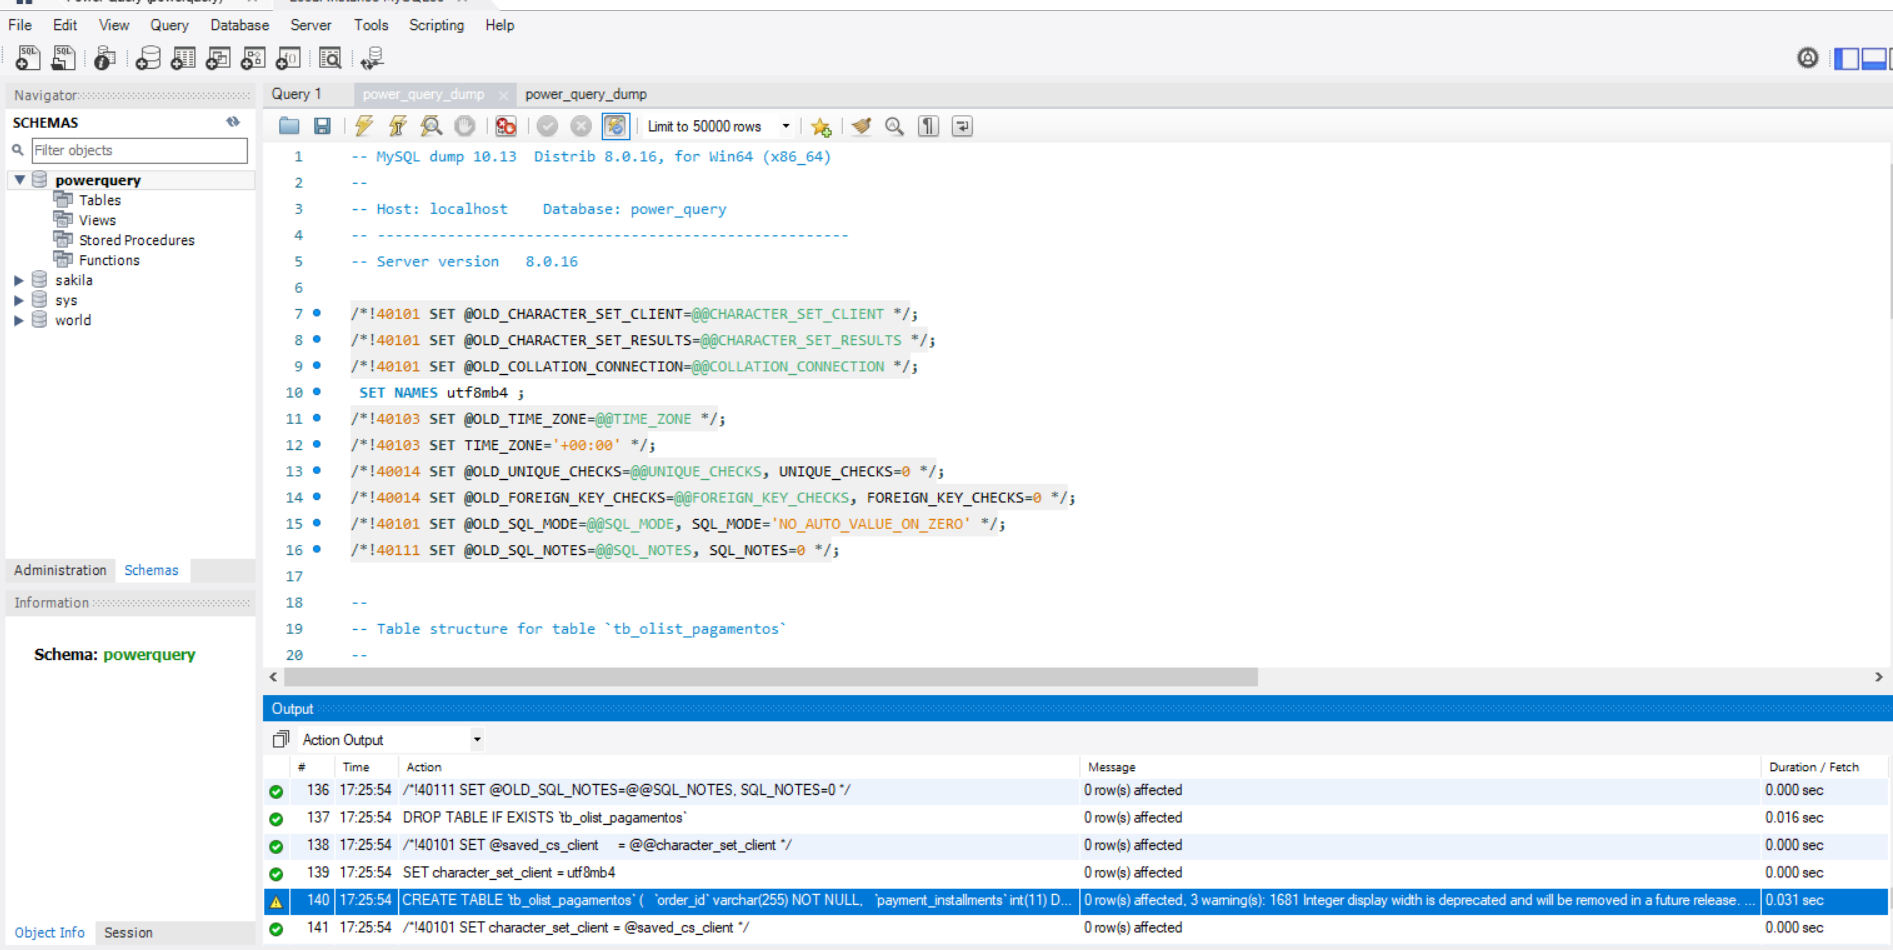Create a new stored procedure icon
The image size is (1893, 950).
253,59
